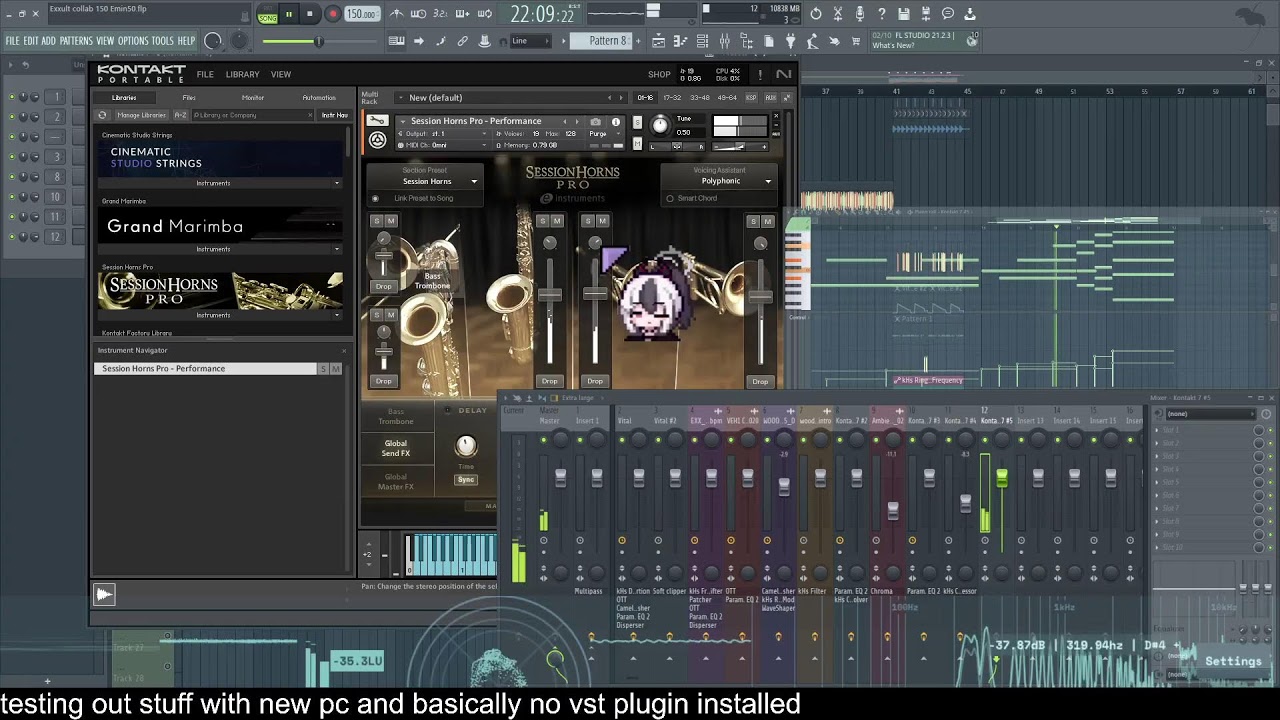
Task: Toggle the delay Sync button
Action: pyautogui.click(x=466, y=480)
